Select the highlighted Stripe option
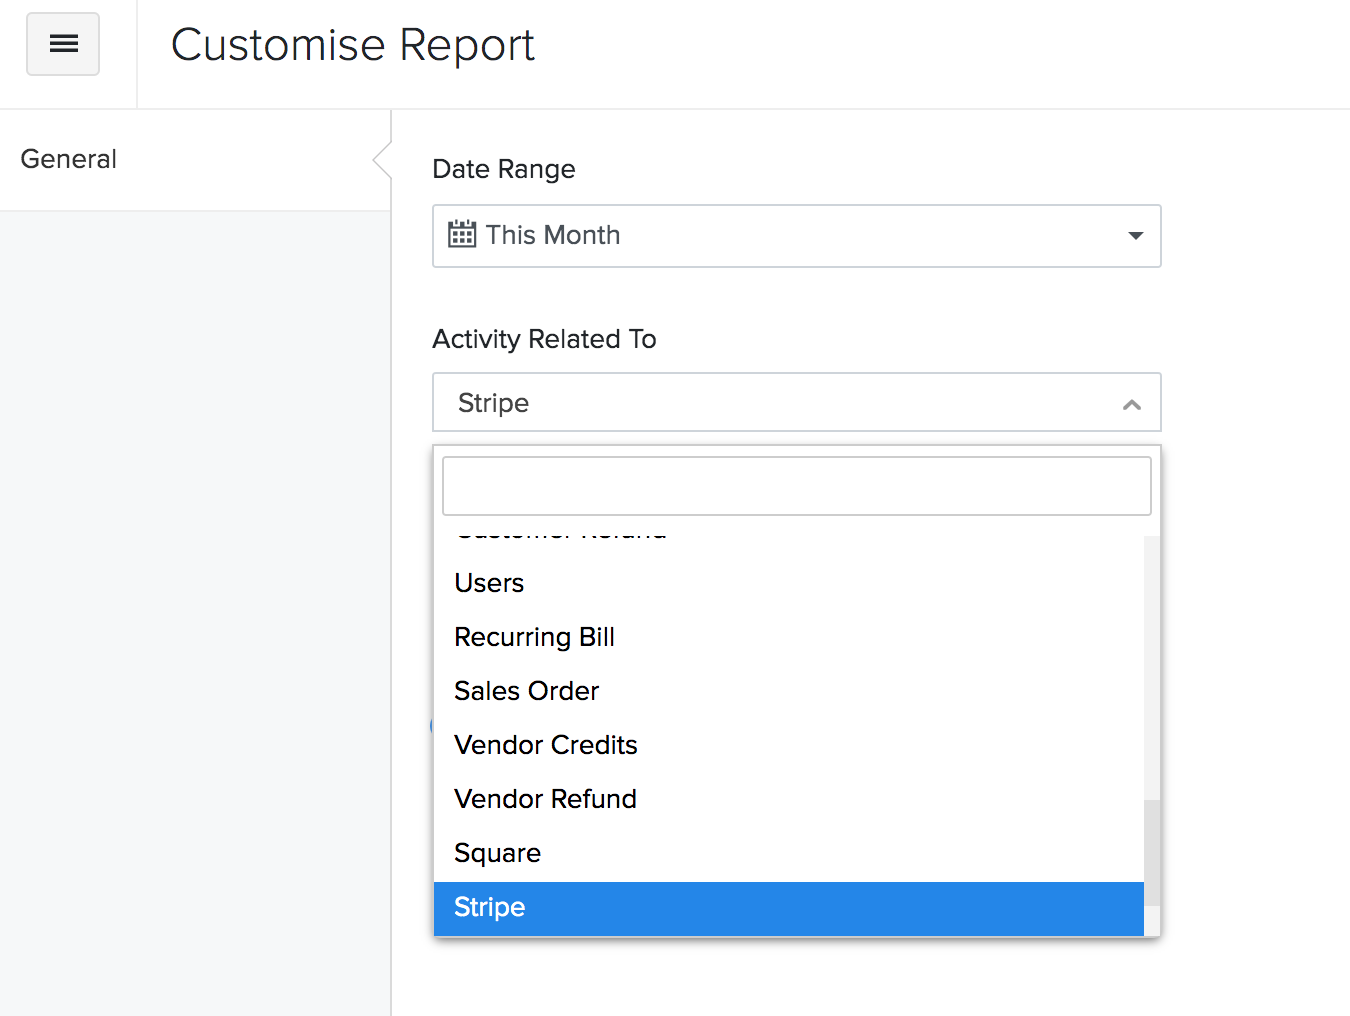This screenshot has width=1350, height=1016. coord(489,907)
